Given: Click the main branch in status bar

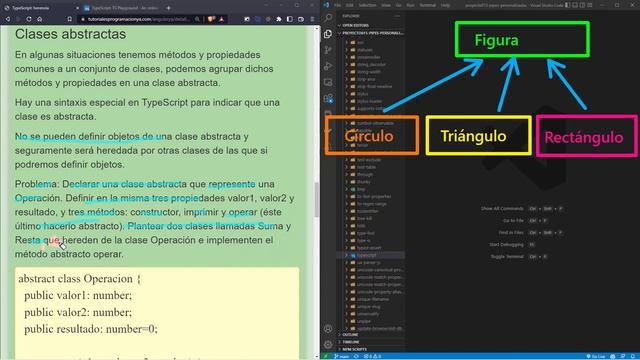Looking at the screenshot, I should 342,356.
